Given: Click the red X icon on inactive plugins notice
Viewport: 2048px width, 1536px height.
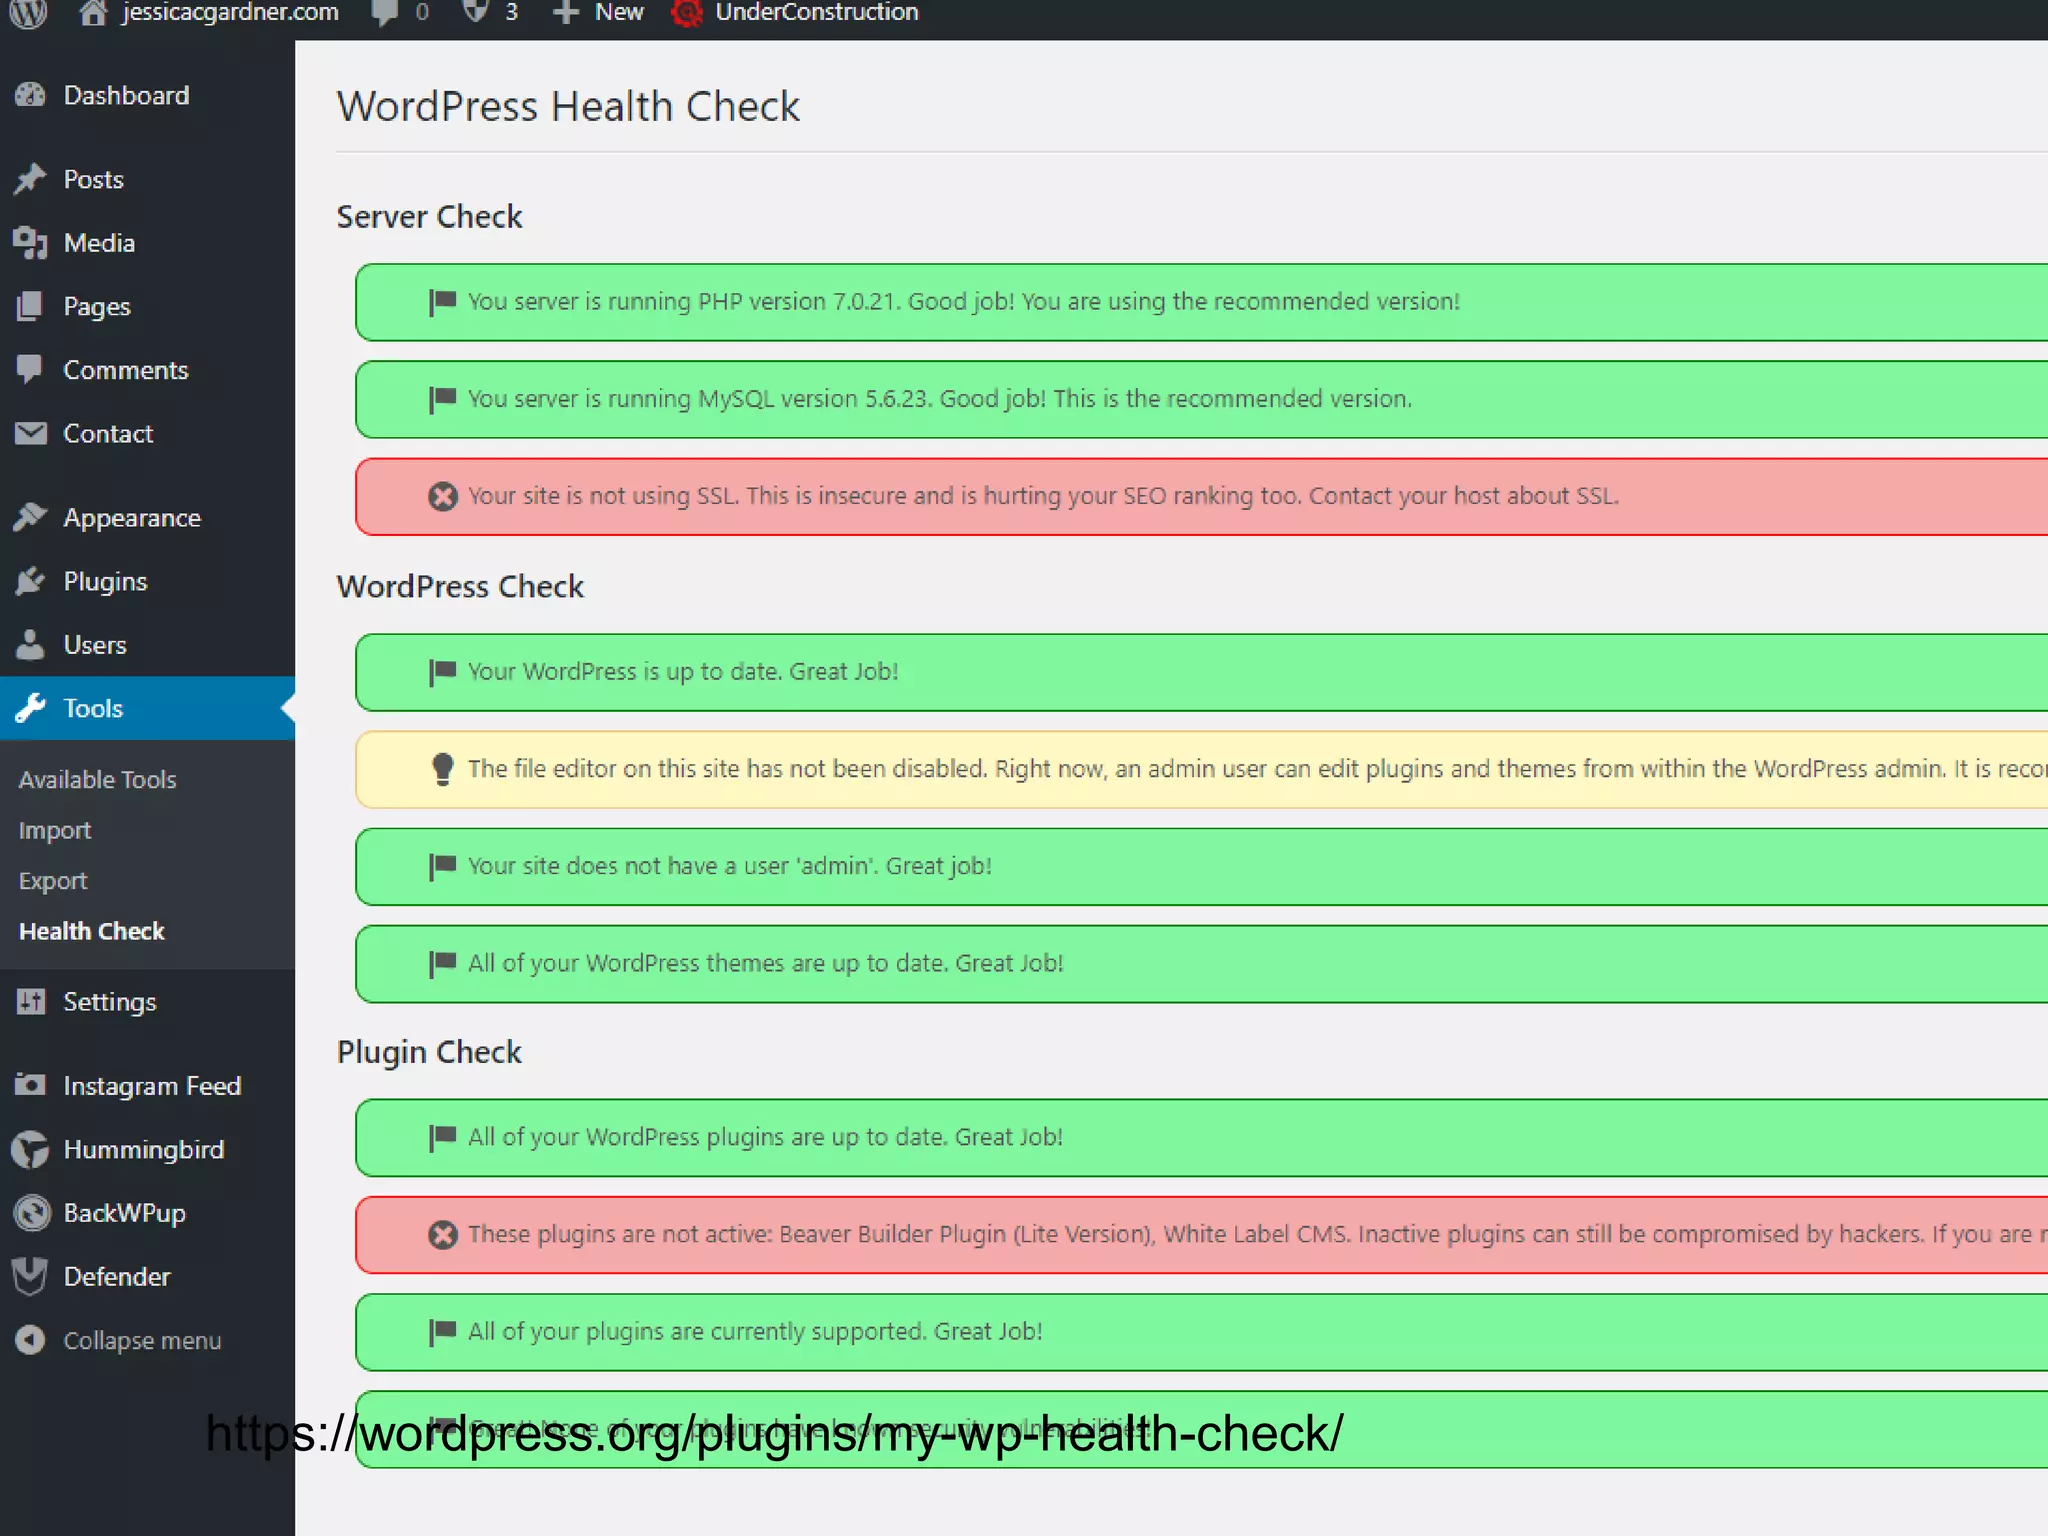Looking at the screenshot, I should coord(443,1234).
